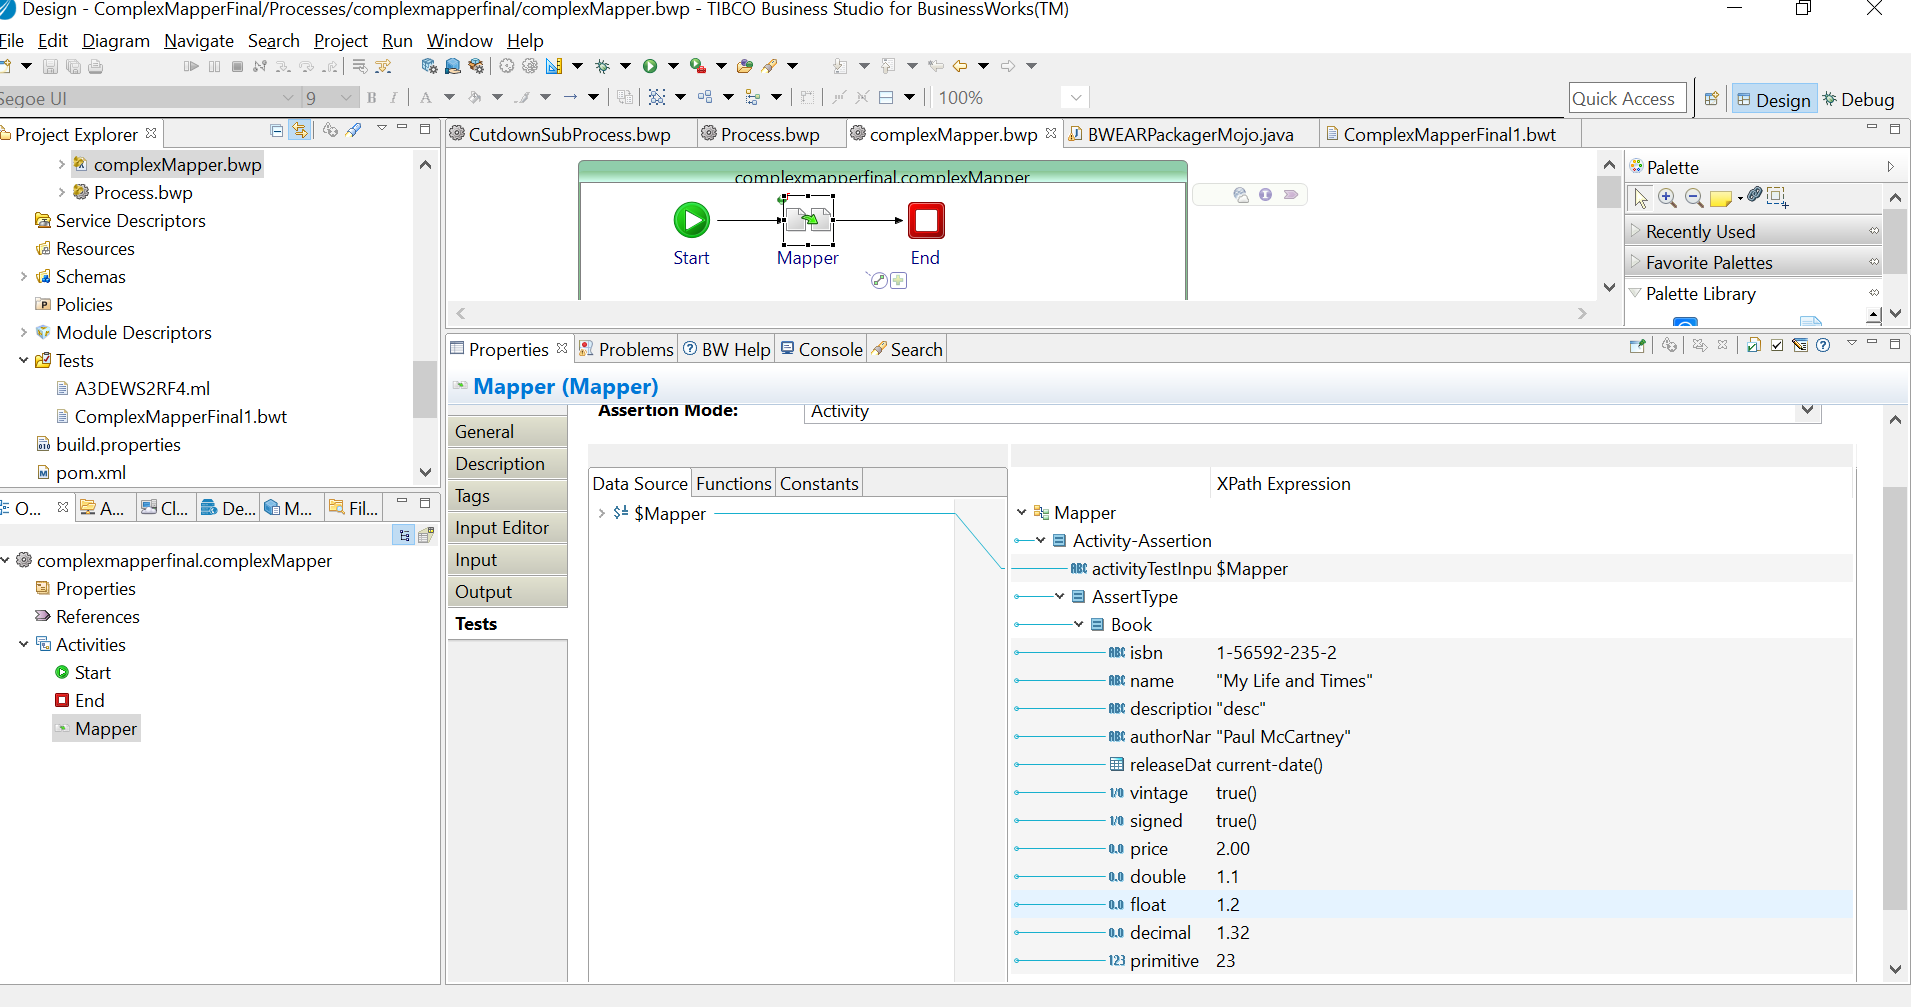Screen dimensions: 1911x1007
Task: Click the Bold formatting icon
Action: tap(372, 97)
